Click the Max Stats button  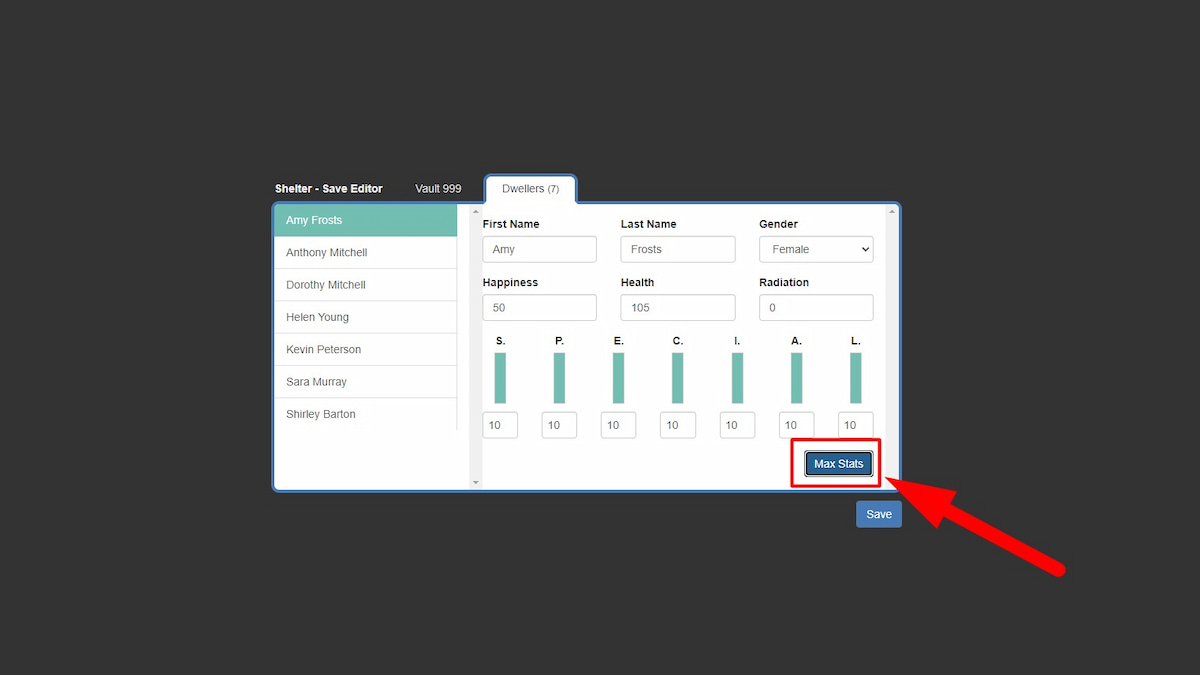[838, 464]
